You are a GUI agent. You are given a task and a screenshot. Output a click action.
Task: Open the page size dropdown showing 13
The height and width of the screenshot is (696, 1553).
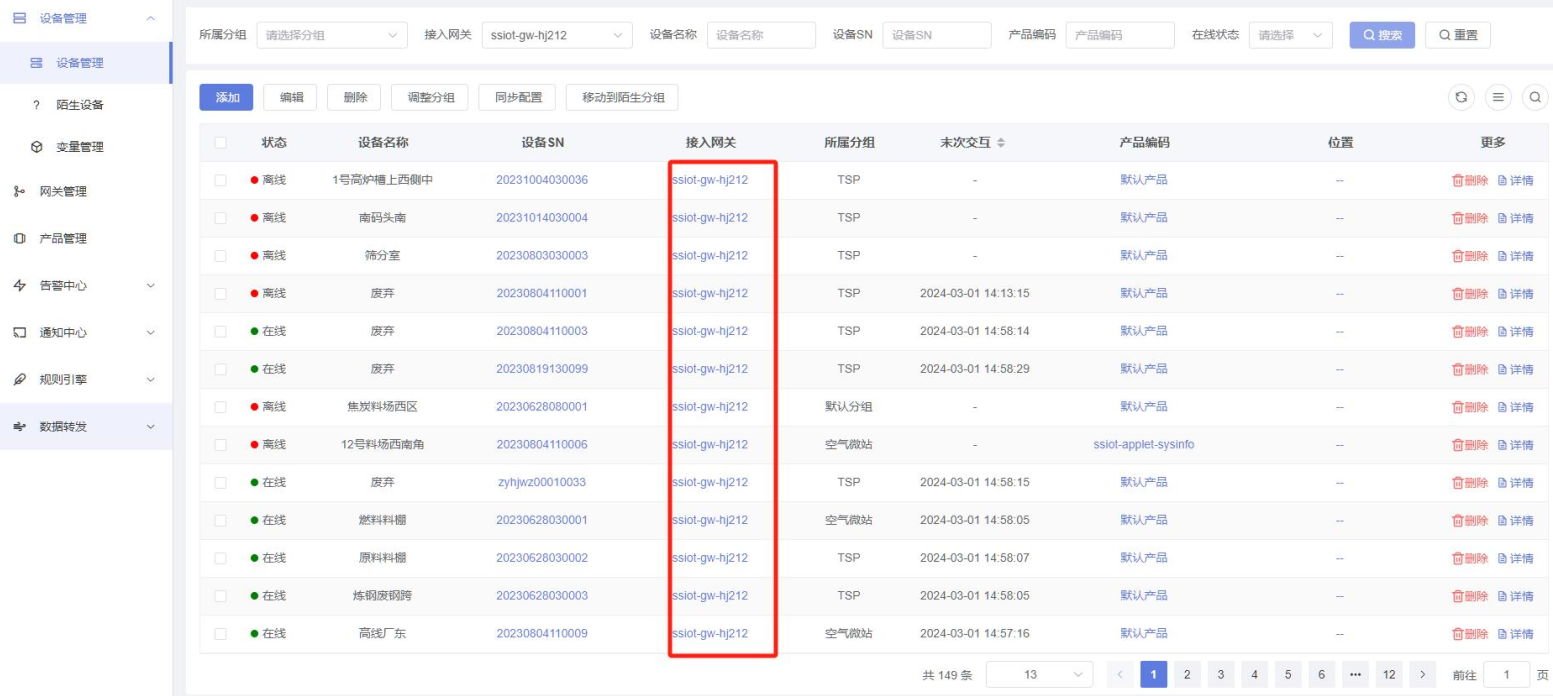[1040, 674]
